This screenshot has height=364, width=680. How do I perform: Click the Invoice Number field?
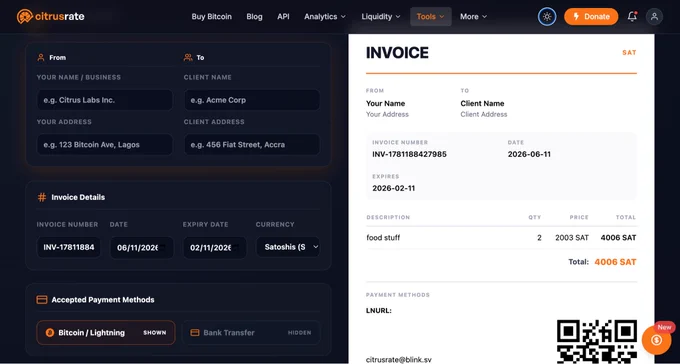(x=69, y=247)
